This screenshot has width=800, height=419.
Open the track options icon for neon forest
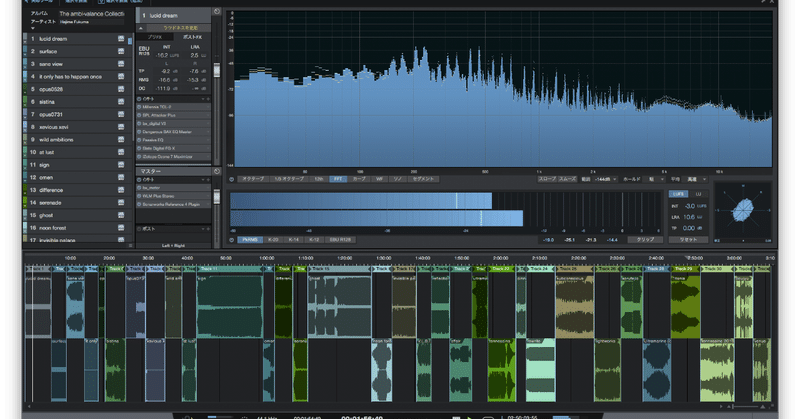point(121,228)
